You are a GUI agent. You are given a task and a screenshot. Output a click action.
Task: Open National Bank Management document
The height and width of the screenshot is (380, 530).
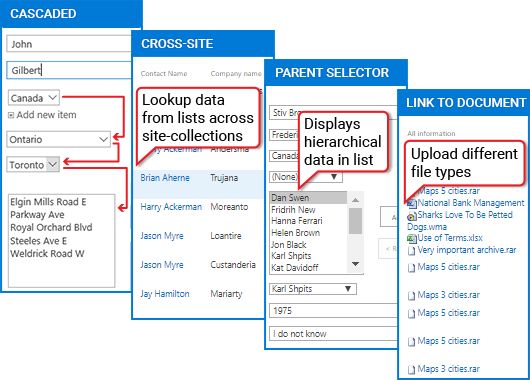pyautogui.click(x=471, y=203)
